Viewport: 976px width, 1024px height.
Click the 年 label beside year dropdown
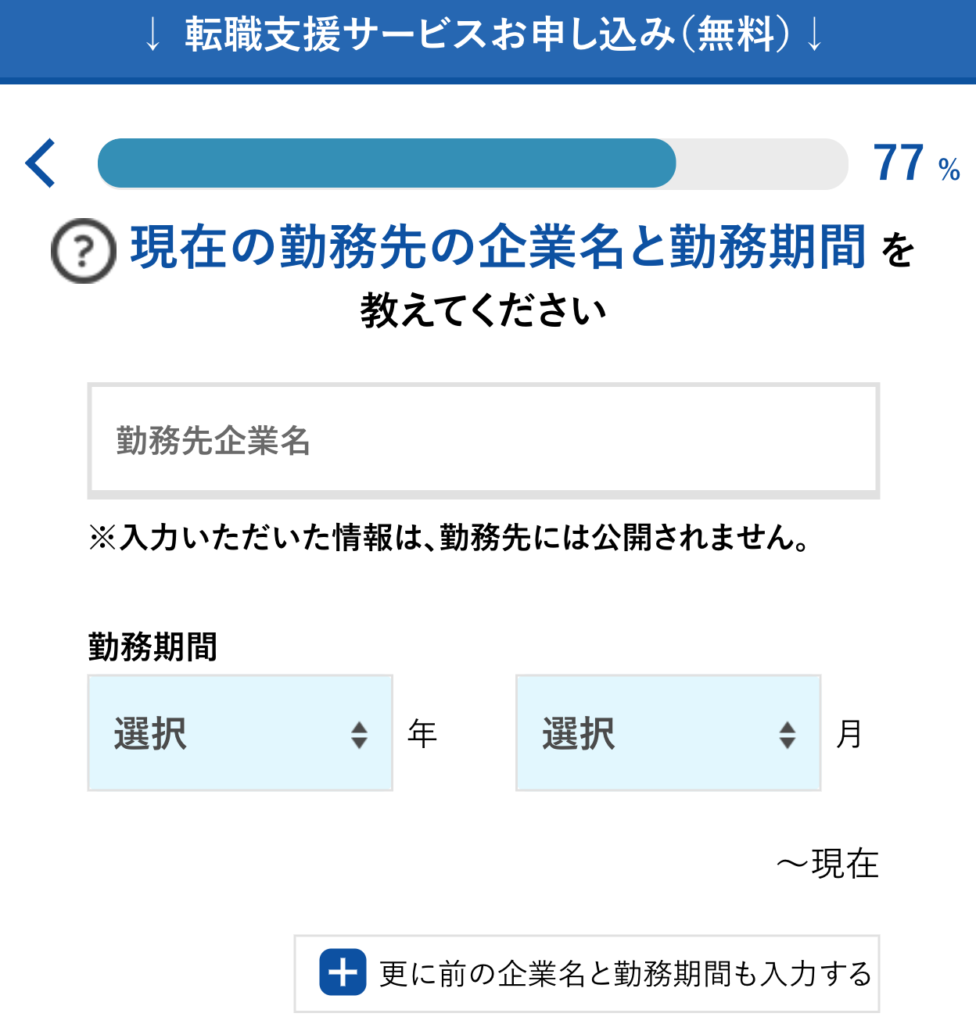(x=423, y=735)
